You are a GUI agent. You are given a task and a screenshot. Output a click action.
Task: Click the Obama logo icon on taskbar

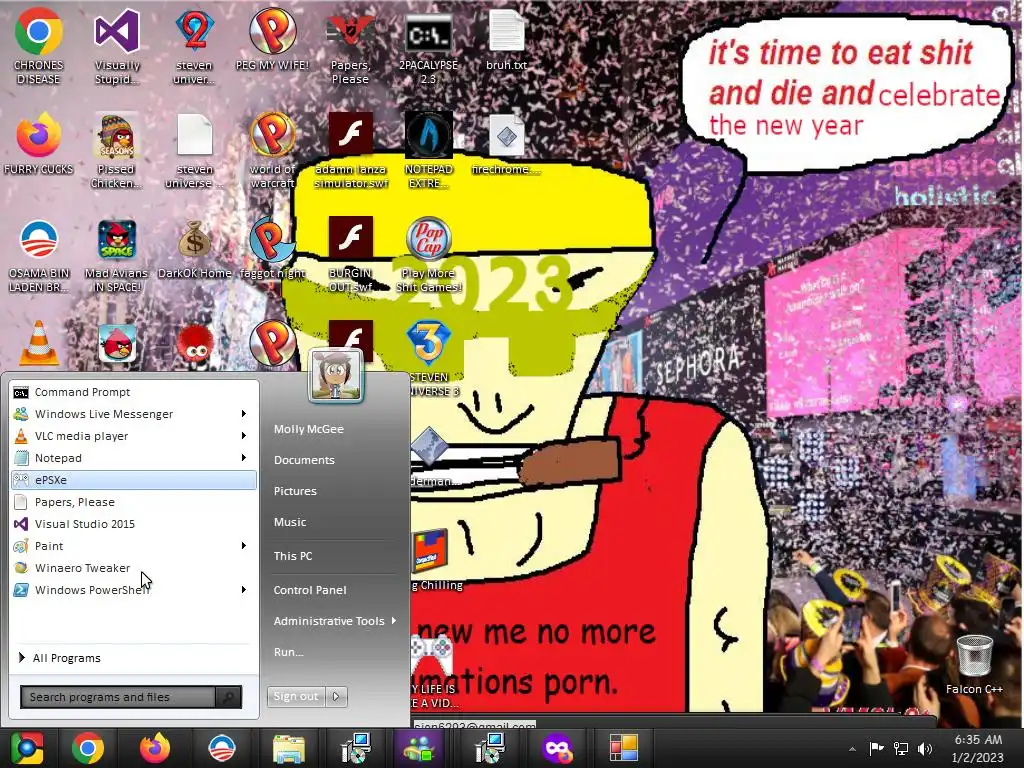[221, 748]
